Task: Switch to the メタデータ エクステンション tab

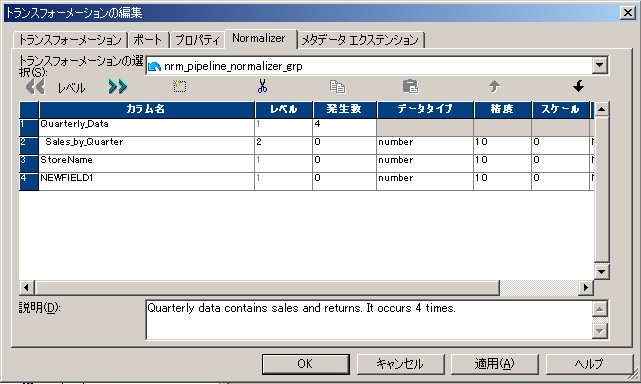Action: click(x=360, y=40)
